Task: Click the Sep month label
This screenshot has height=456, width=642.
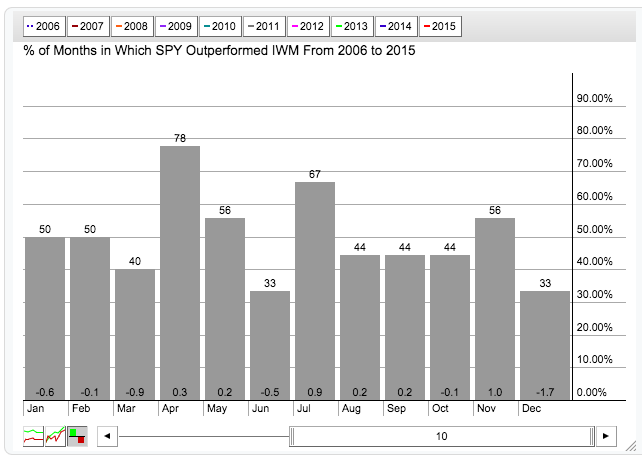Action: [x=396, y=409]
